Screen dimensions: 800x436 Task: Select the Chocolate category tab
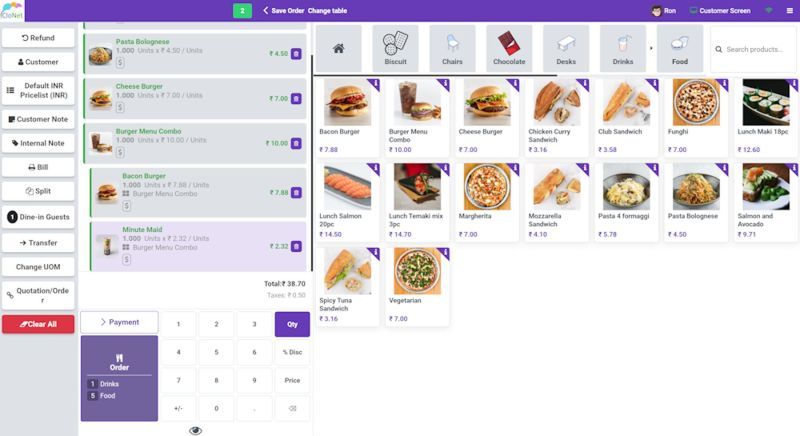[x=509, y=49]
